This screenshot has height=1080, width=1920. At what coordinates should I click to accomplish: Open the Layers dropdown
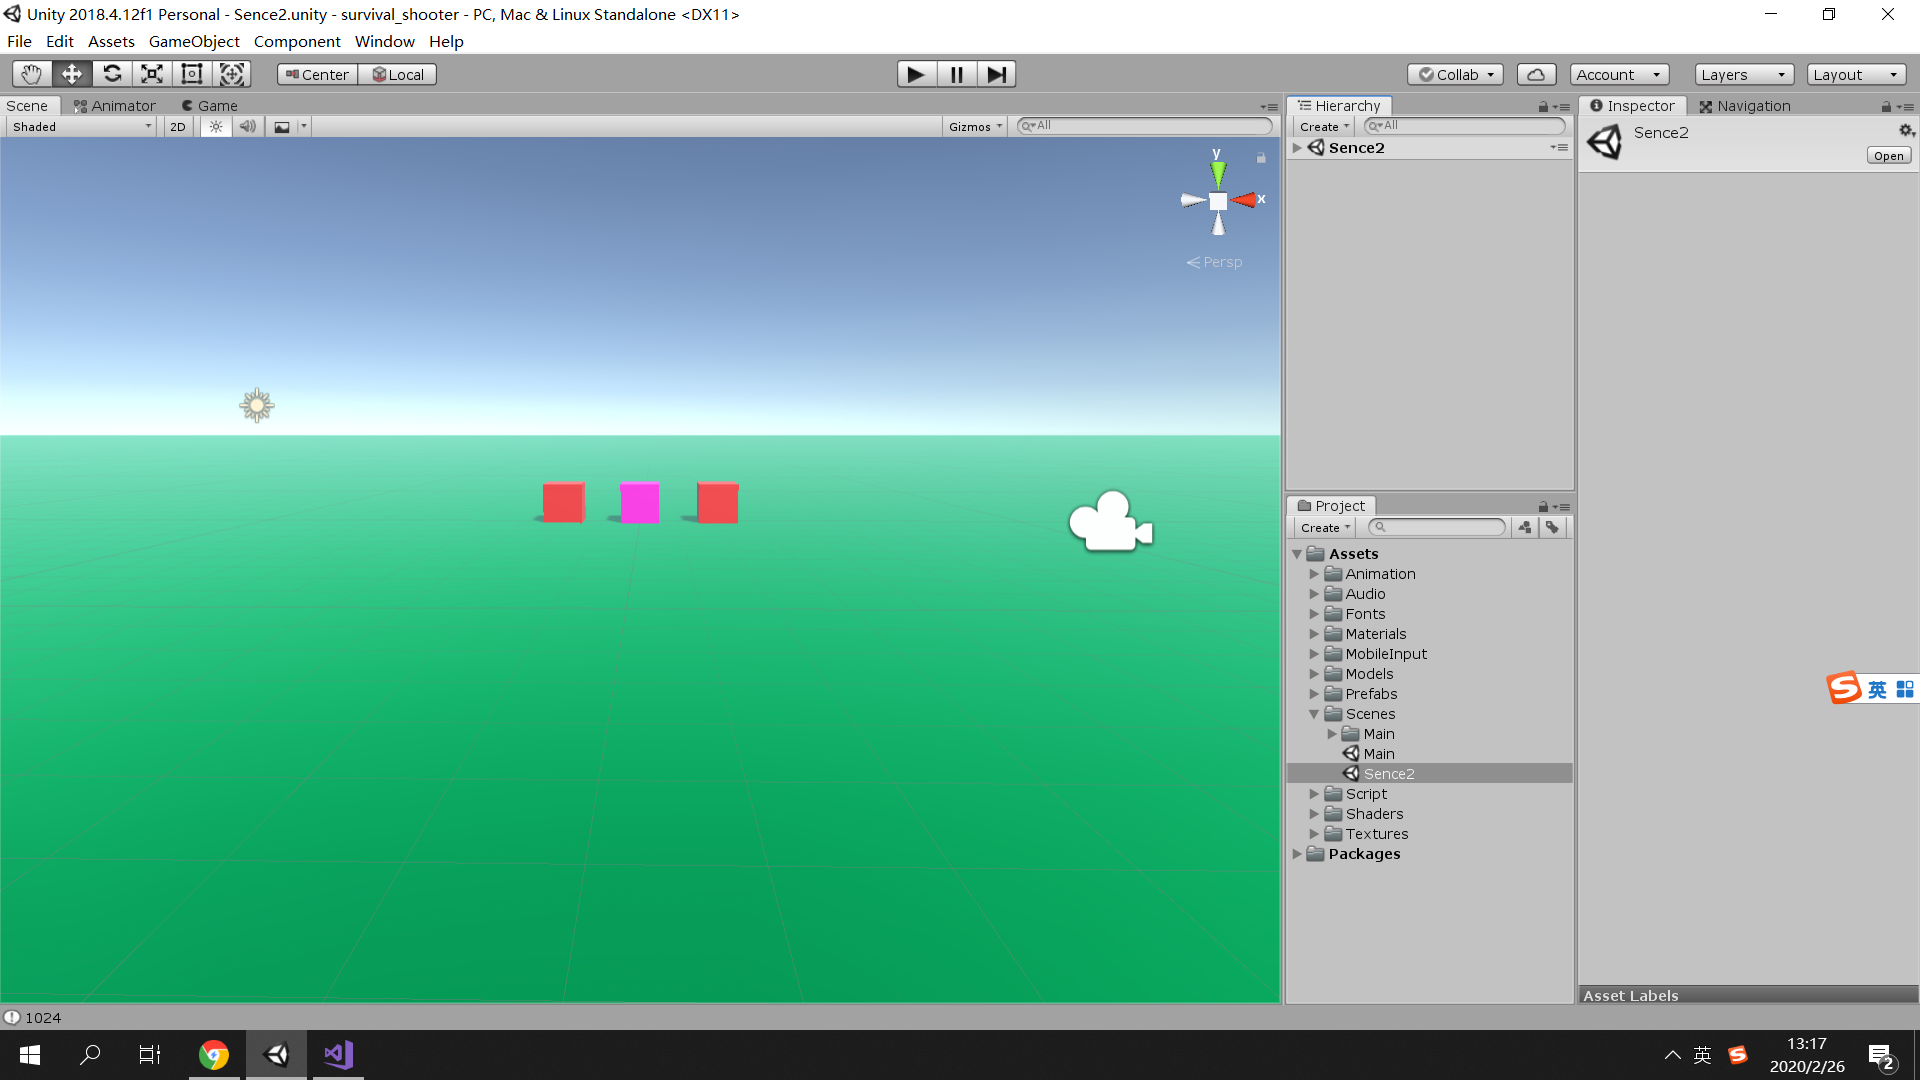point(1743,75)
